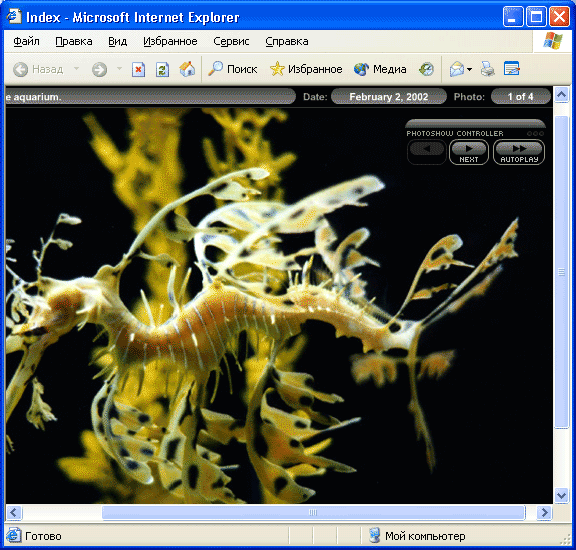Open the History clock icon

point(426,69)
